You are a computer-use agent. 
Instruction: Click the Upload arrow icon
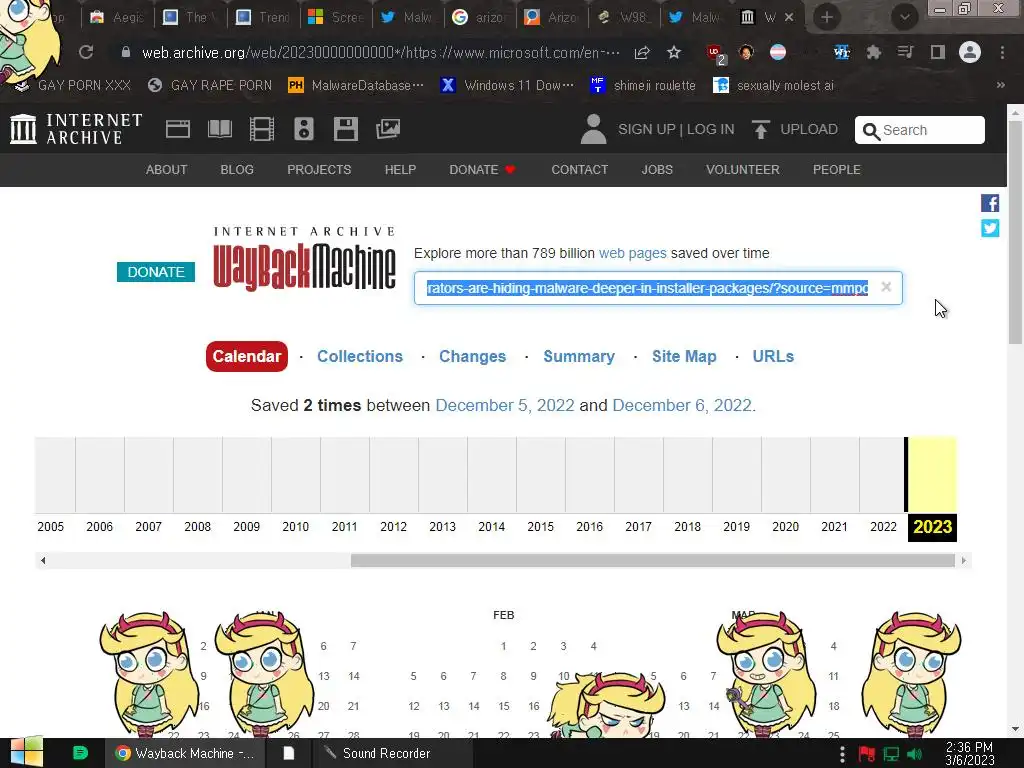click(x=760, y=129)
